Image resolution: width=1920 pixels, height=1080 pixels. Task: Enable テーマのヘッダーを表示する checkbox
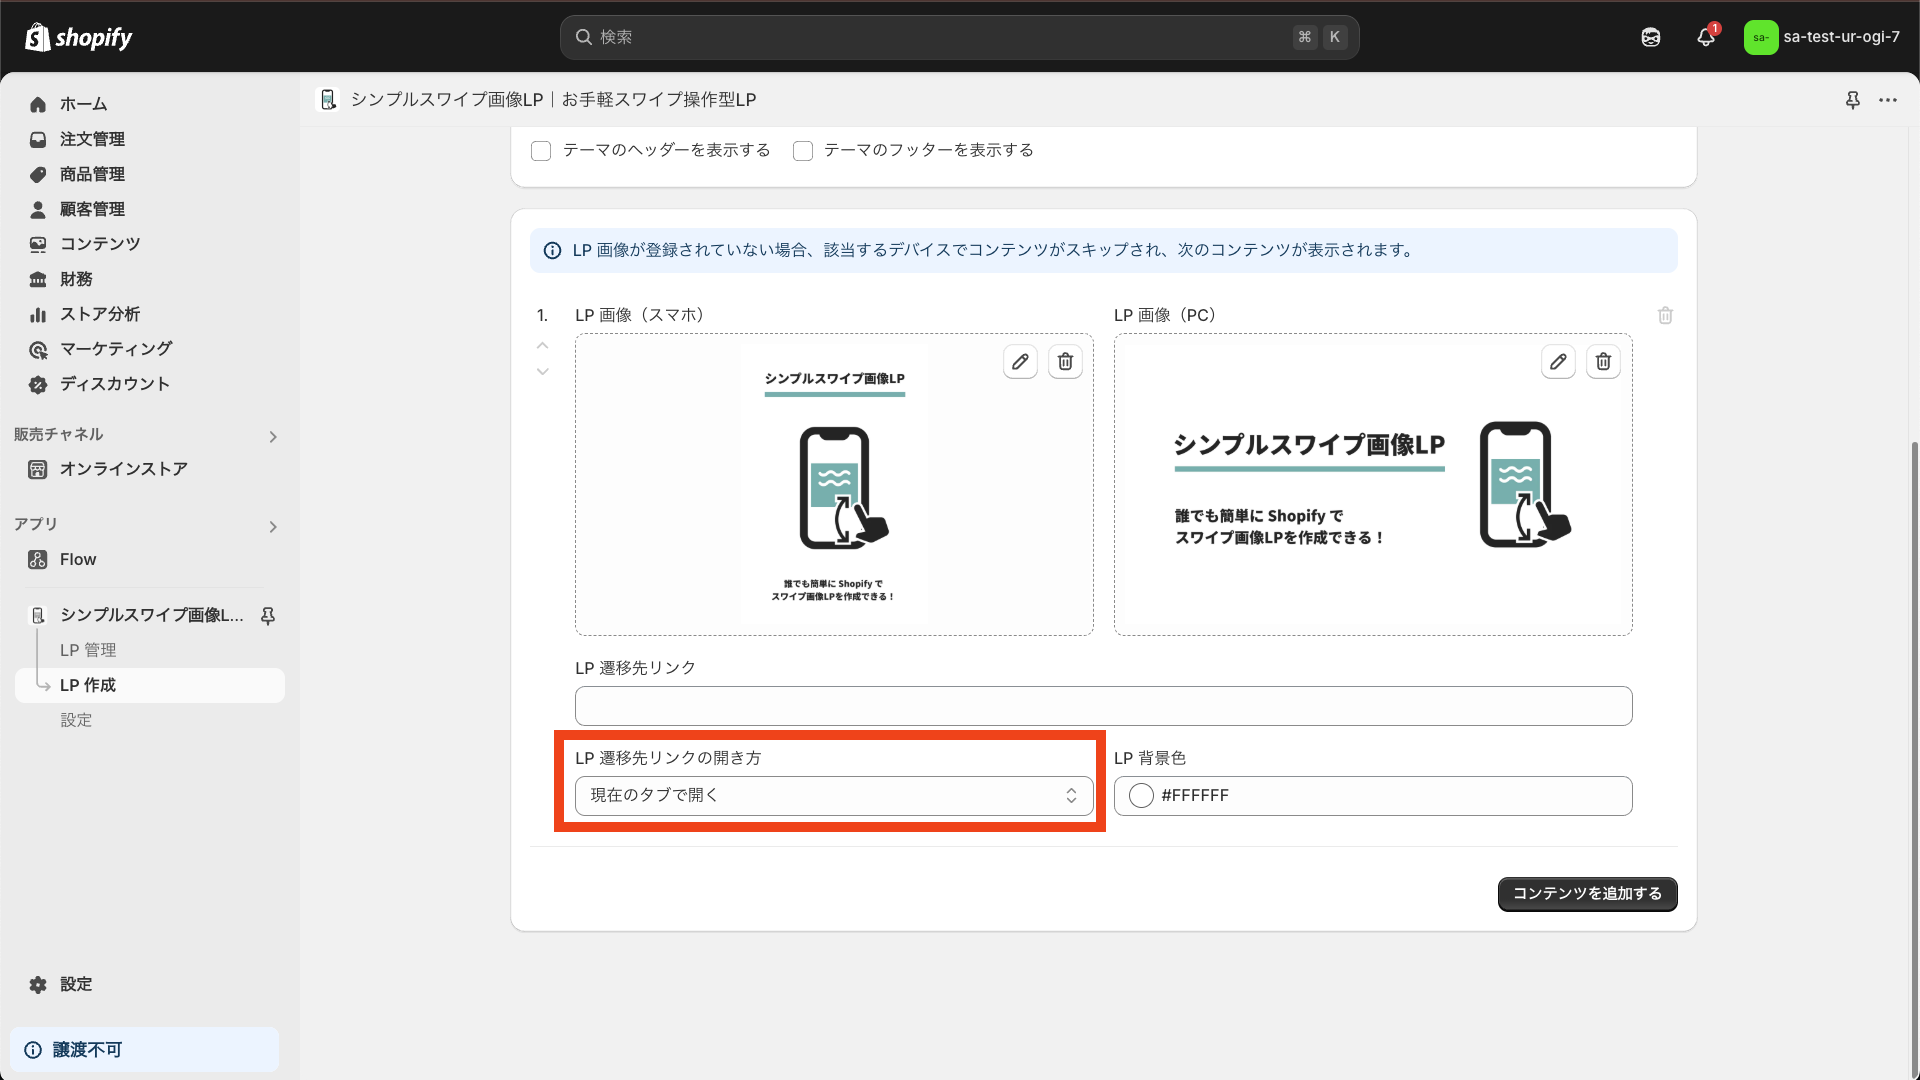[541, 151]
